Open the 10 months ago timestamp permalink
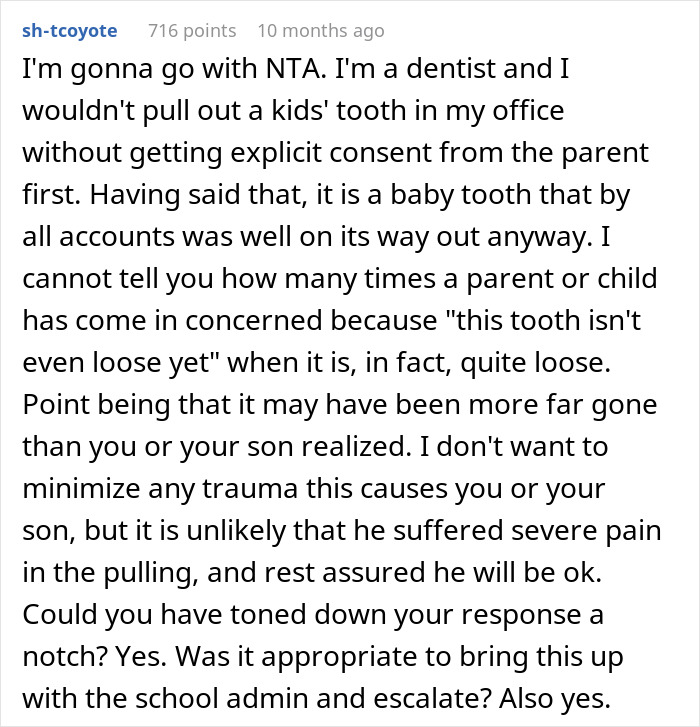700x727 pixels. [x=320, y=31]
